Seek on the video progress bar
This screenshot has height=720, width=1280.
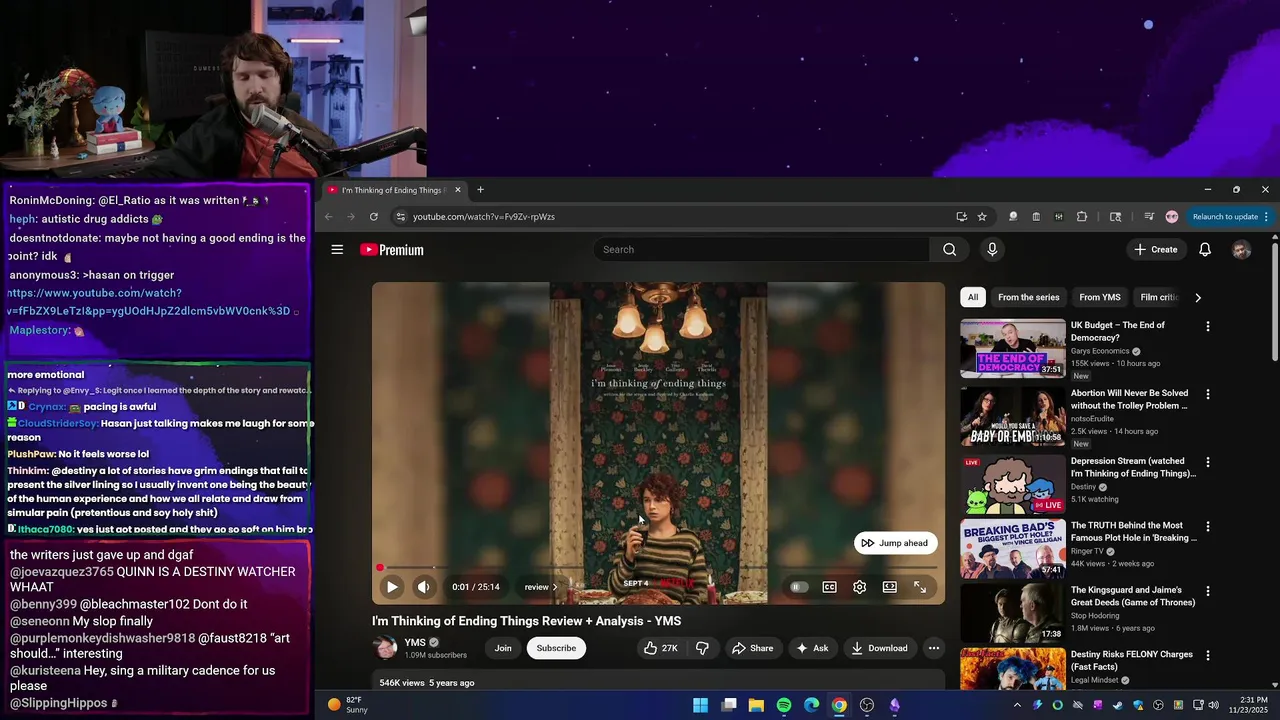tap(658, 568)
